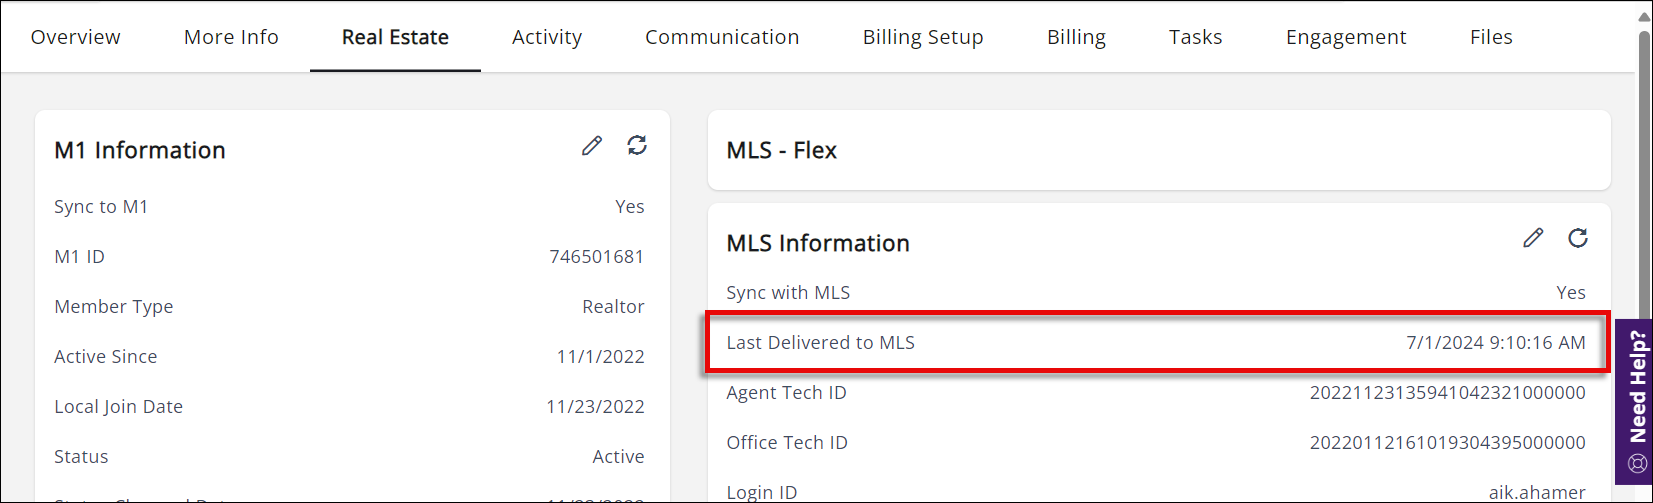1653x503 pixels.
Task: Open the Billing tab
Action: [1076, 37]
